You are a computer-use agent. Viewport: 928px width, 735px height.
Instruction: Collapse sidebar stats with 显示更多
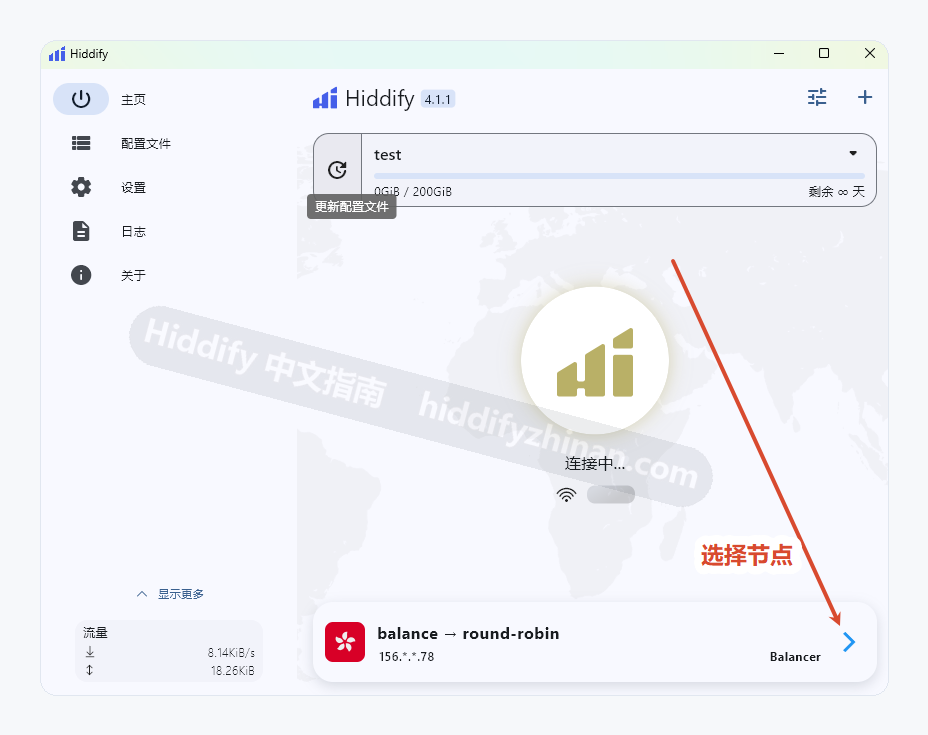pos(170,594)
